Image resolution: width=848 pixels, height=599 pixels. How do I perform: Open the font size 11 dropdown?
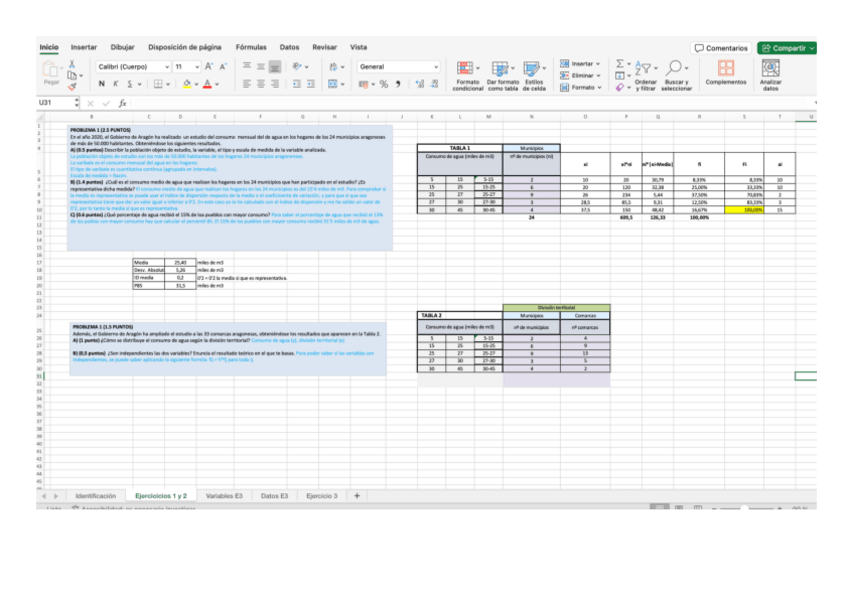(x=185, y=66)
